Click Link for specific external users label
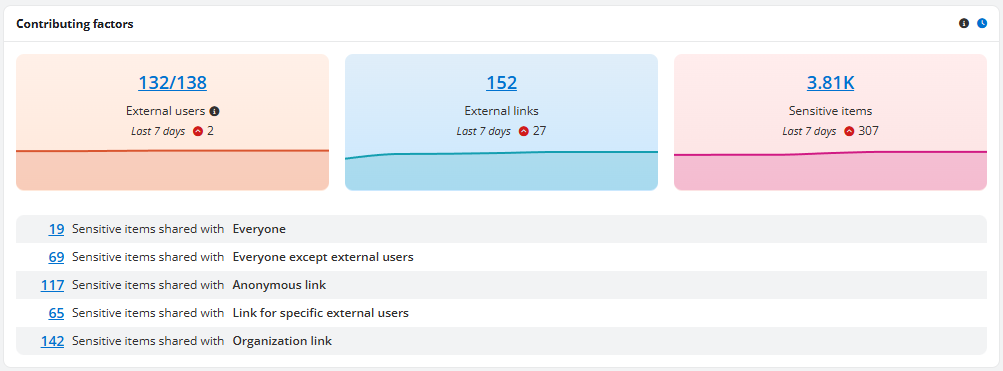Viewport: 1003px width, 371px height. 320,313
